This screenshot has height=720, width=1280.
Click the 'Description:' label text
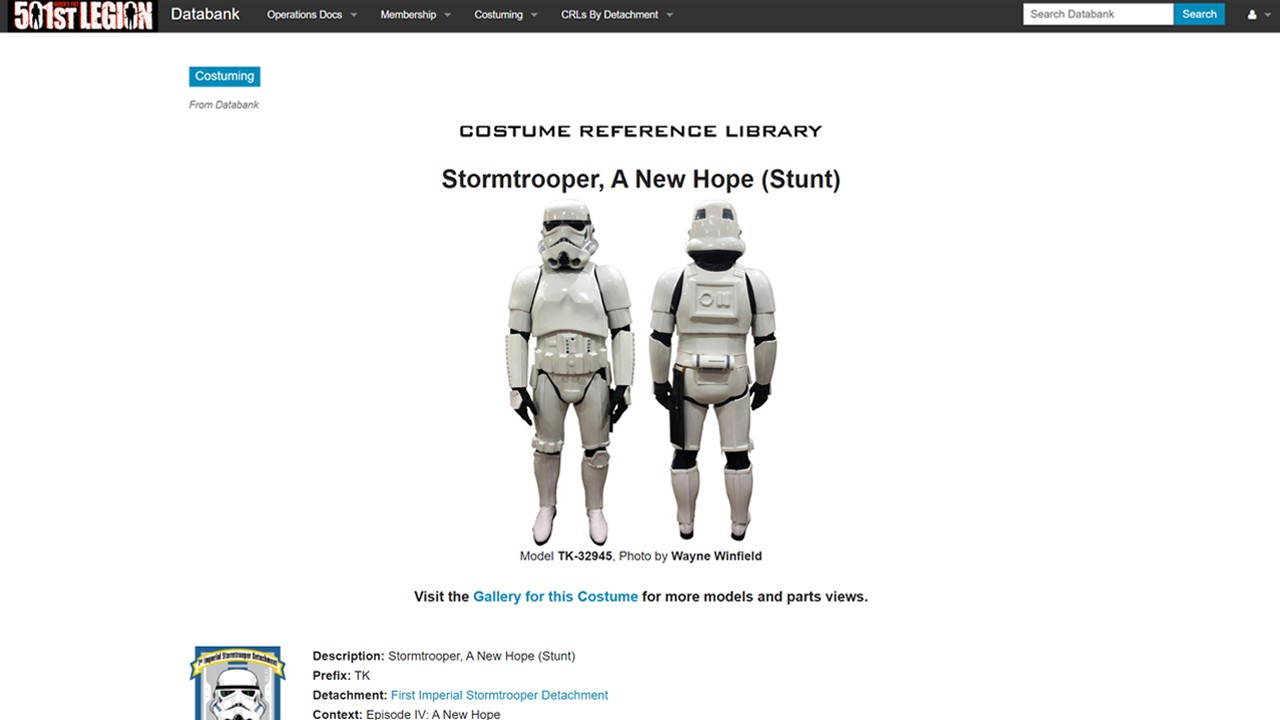[x=348, y=656]
